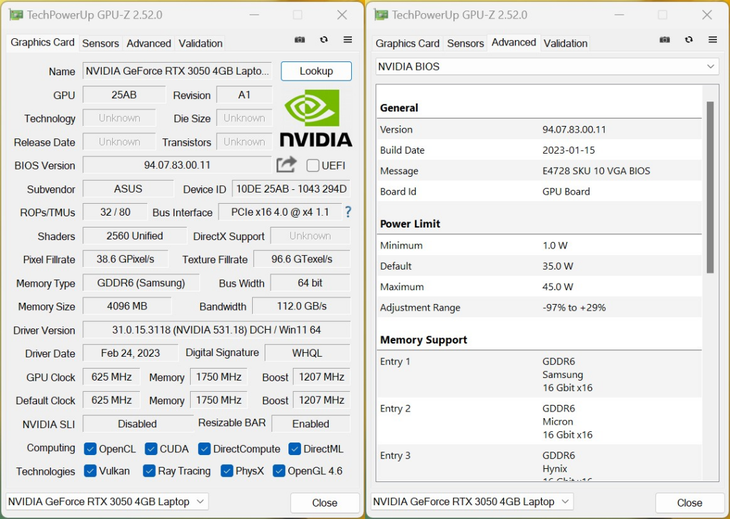Click Board Id value GPU Board
Screen dimensions: 730x519
coord(566,191)
